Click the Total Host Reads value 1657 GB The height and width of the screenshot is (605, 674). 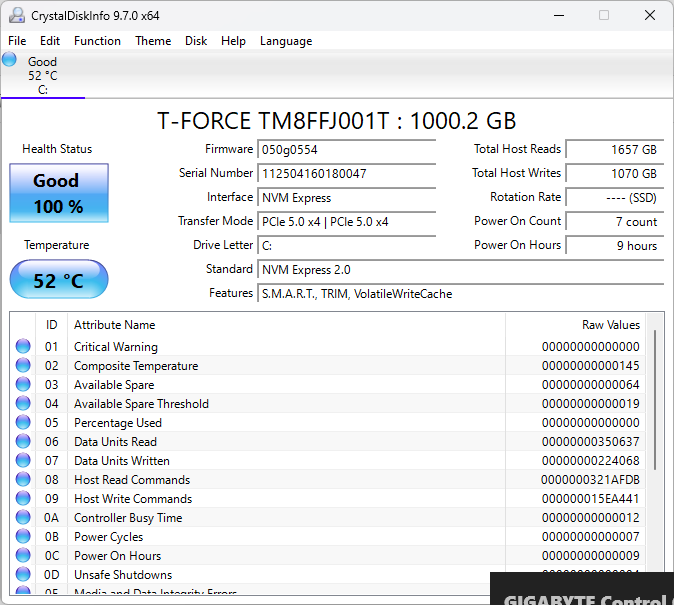coord(615,150)
